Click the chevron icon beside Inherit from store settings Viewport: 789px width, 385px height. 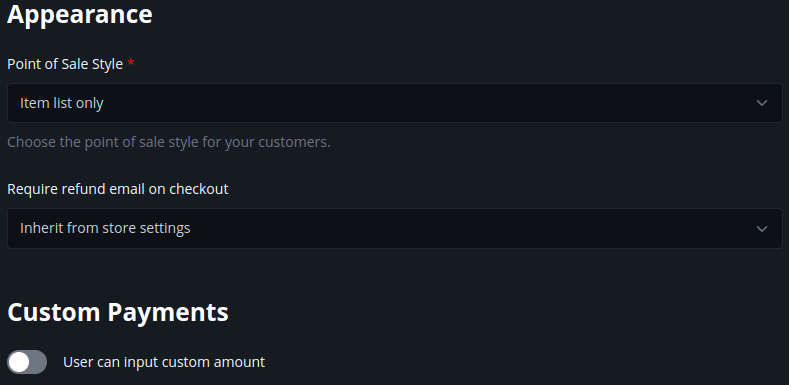click(x=762, y=229)
